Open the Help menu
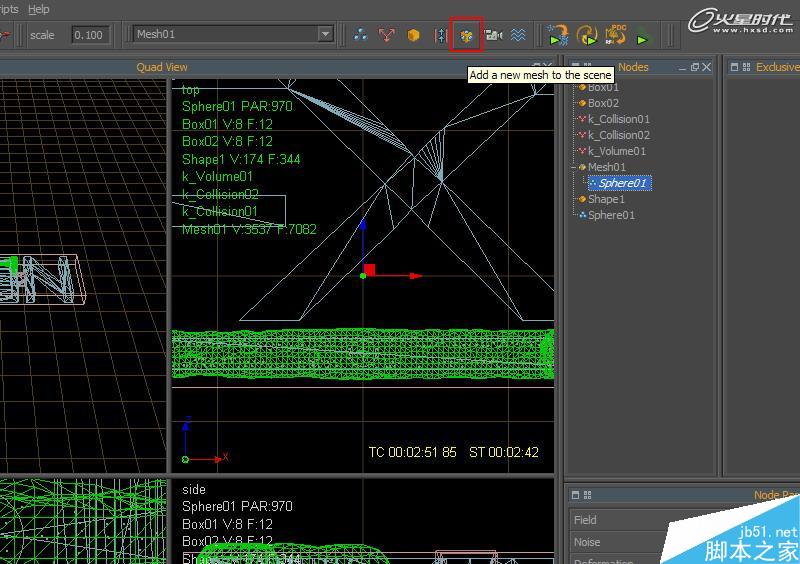 point(38,9)
